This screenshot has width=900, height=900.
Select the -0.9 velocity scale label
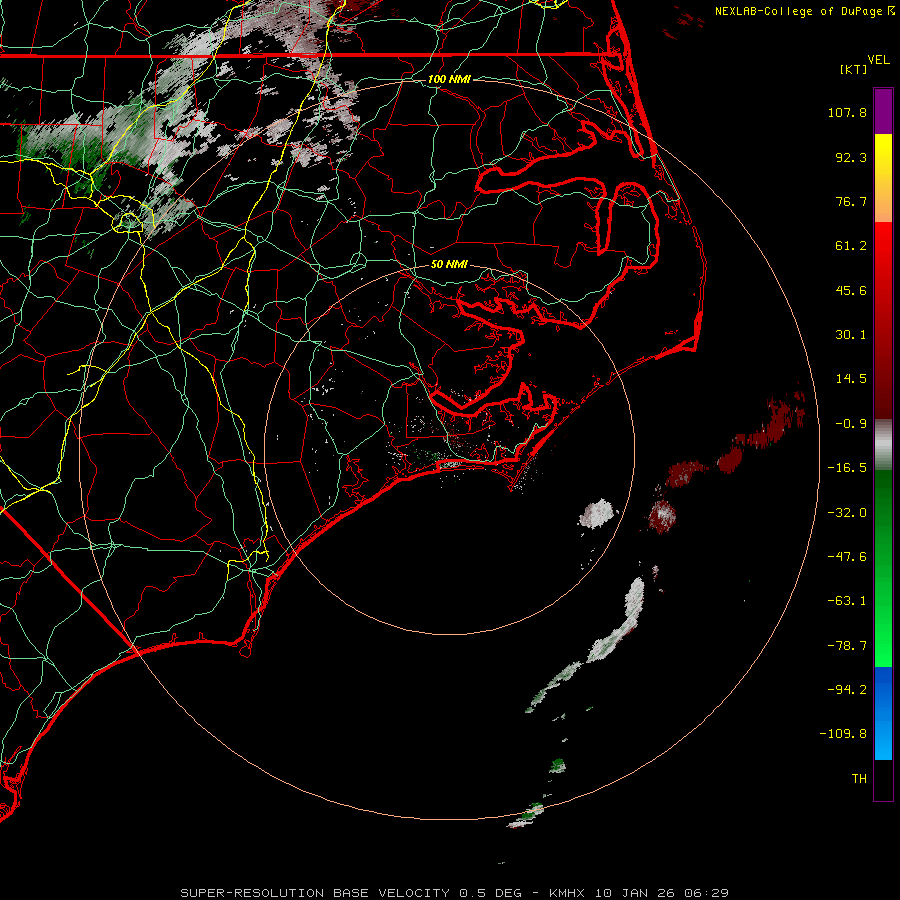click(x=851, y=424)
